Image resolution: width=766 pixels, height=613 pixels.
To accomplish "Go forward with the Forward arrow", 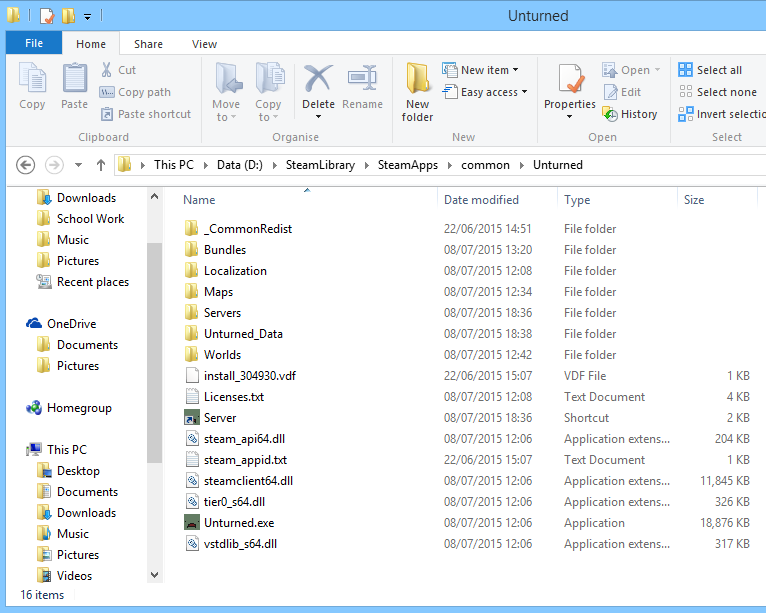I will pyautogui.click(x=54, y=165).
